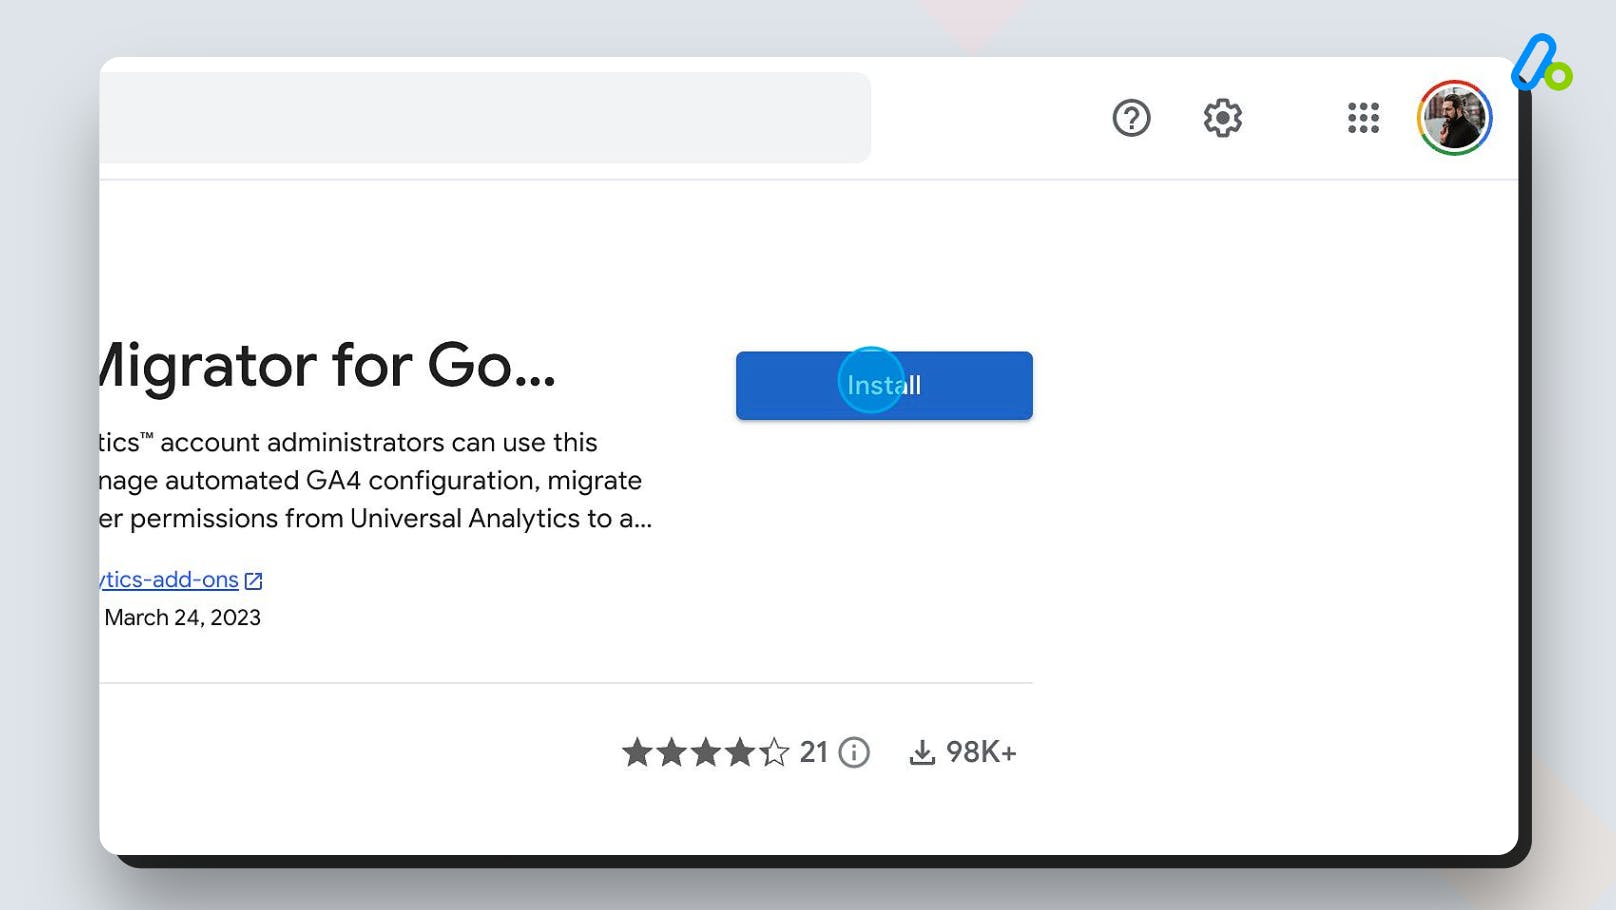Open the analytics add-ons developer link
The width and height of the screenshot is (1616, 910).
pyautogui.click(x=170, y=580)
